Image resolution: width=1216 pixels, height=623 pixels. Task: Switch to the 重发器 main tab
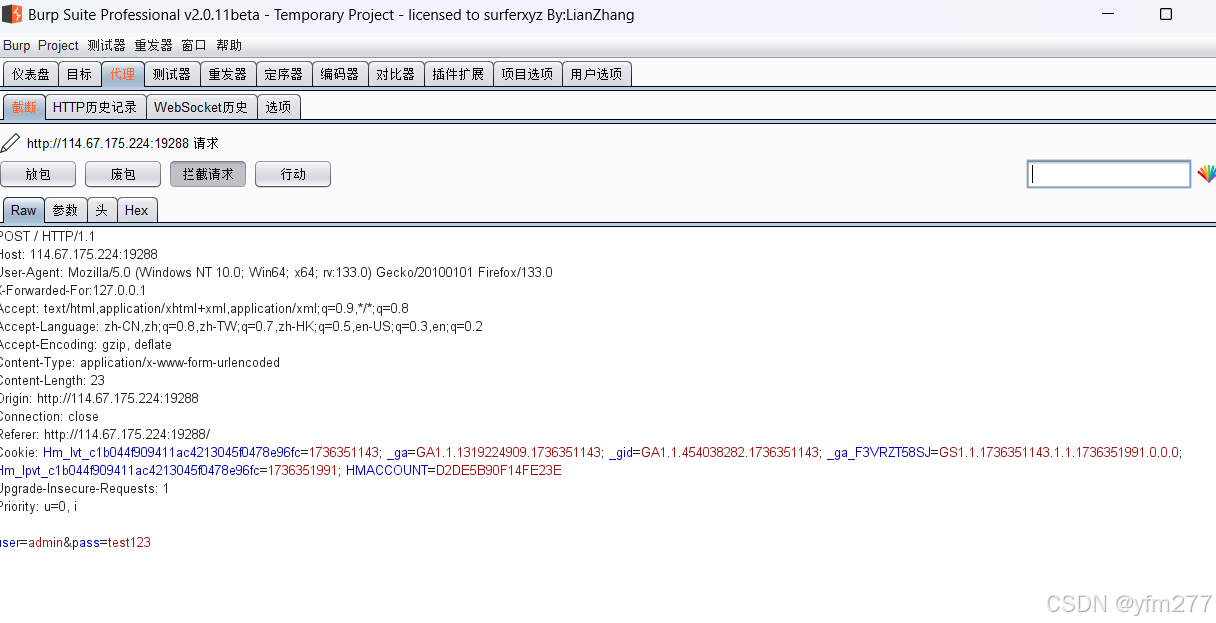[x=228, y=74]
